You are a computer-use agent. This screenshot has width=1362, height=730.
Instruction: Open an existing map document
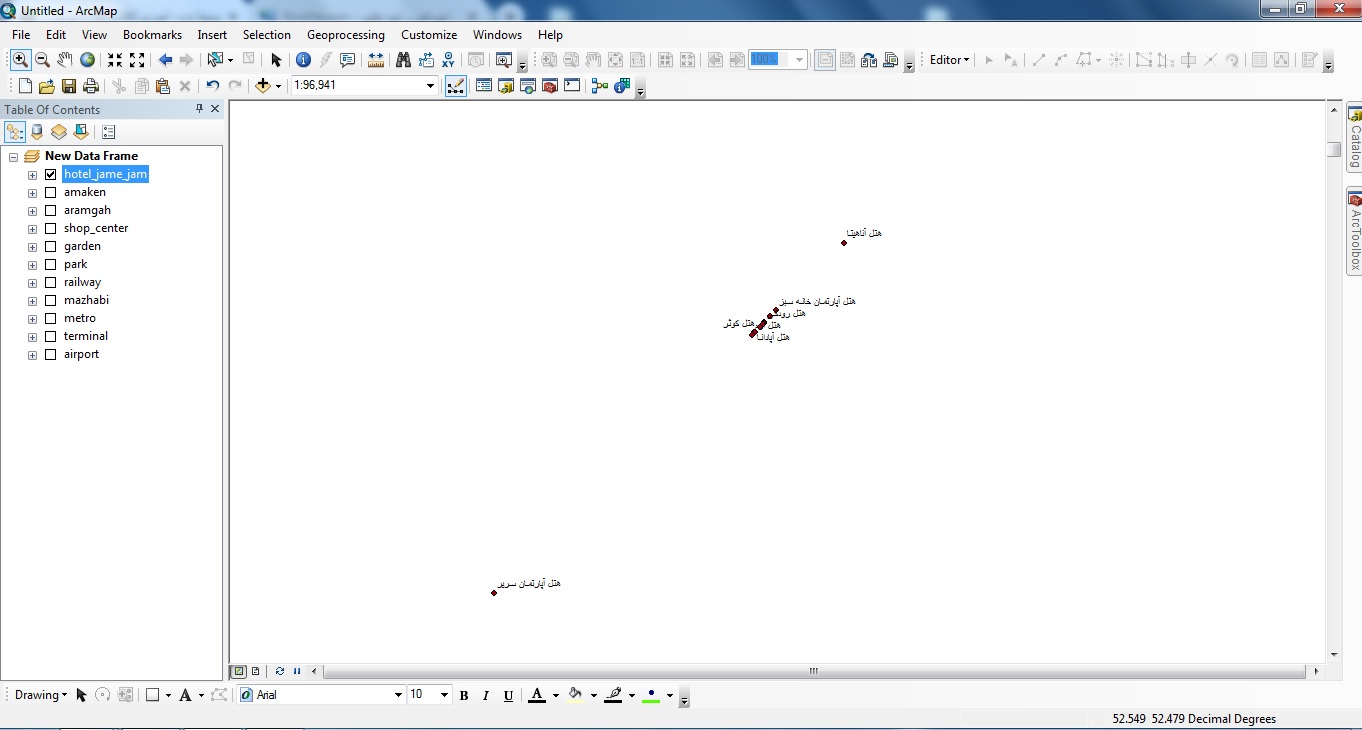pos(47,86)
